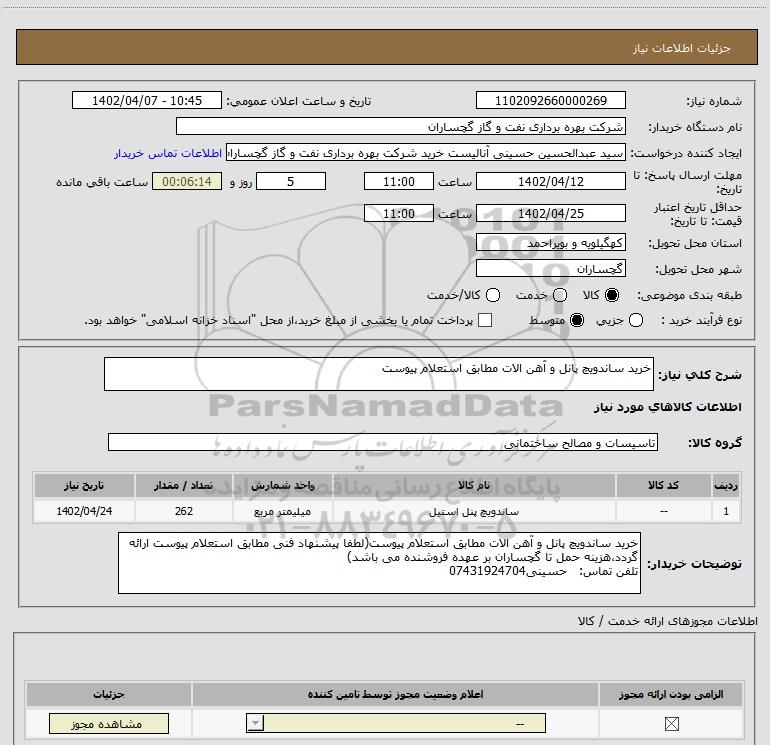Select the کالا radio button

pos(612,295)
